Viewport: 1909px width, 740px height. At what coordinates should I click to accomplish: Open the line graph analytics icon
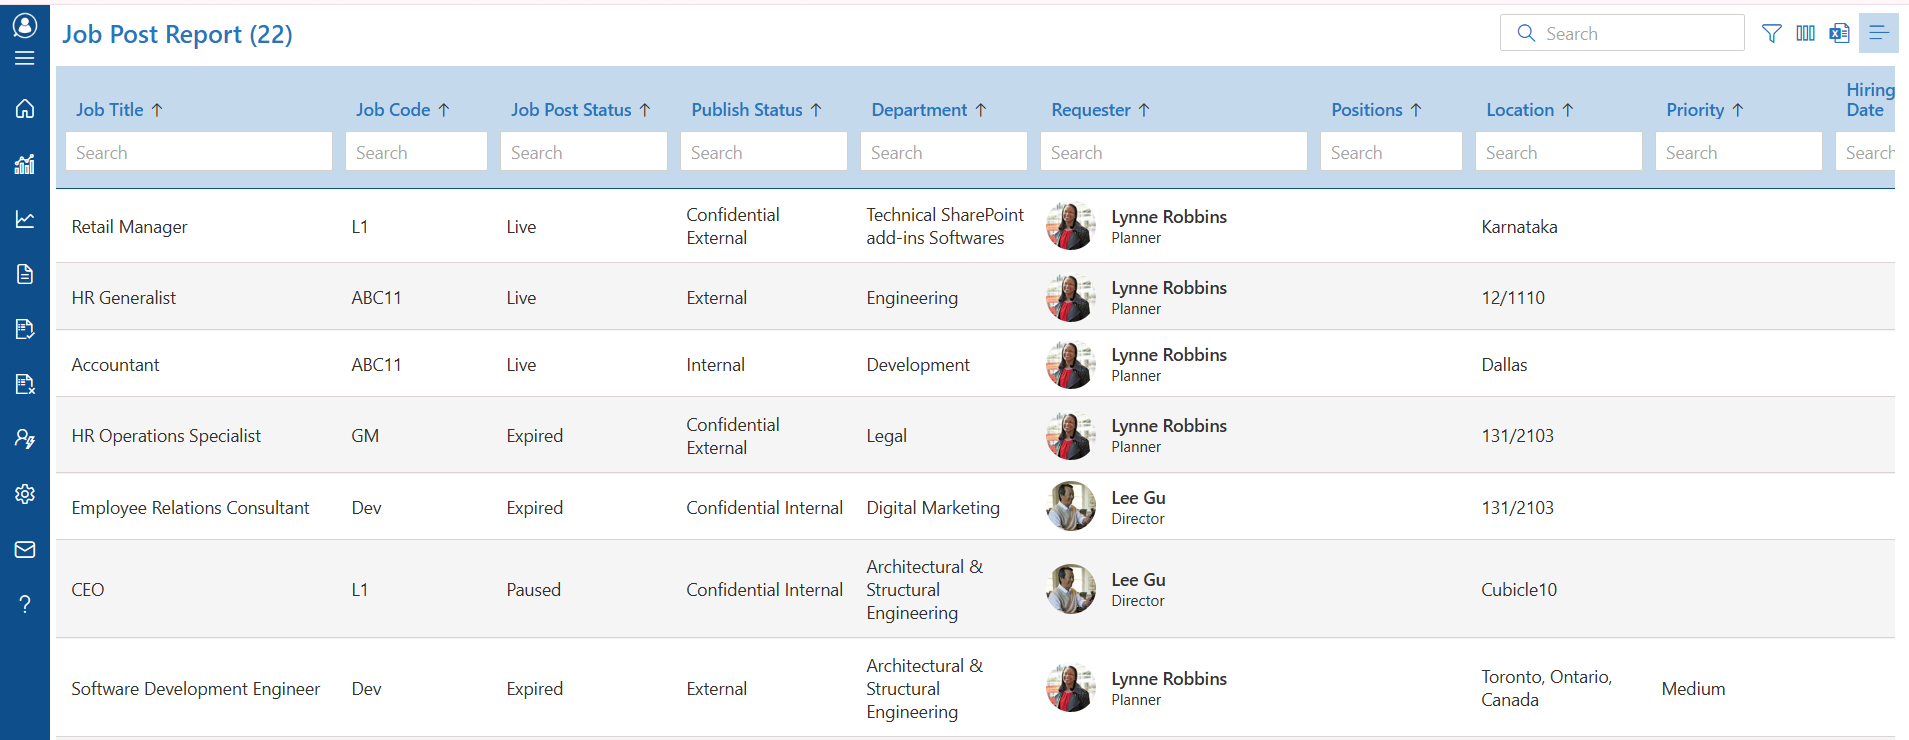click(x=25, y=219)
